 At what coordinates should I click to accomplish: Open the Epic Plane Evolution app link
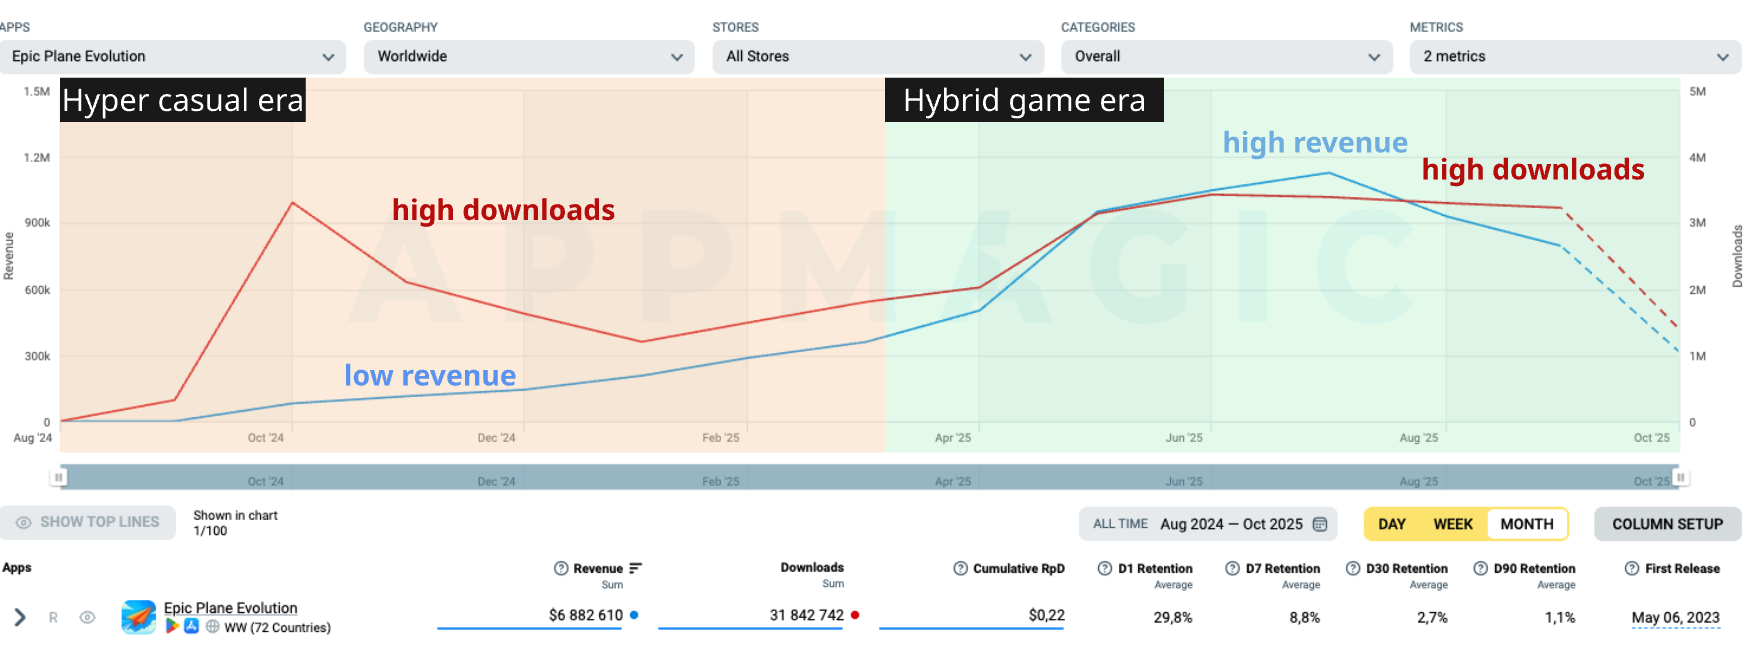tap(231, 608)
